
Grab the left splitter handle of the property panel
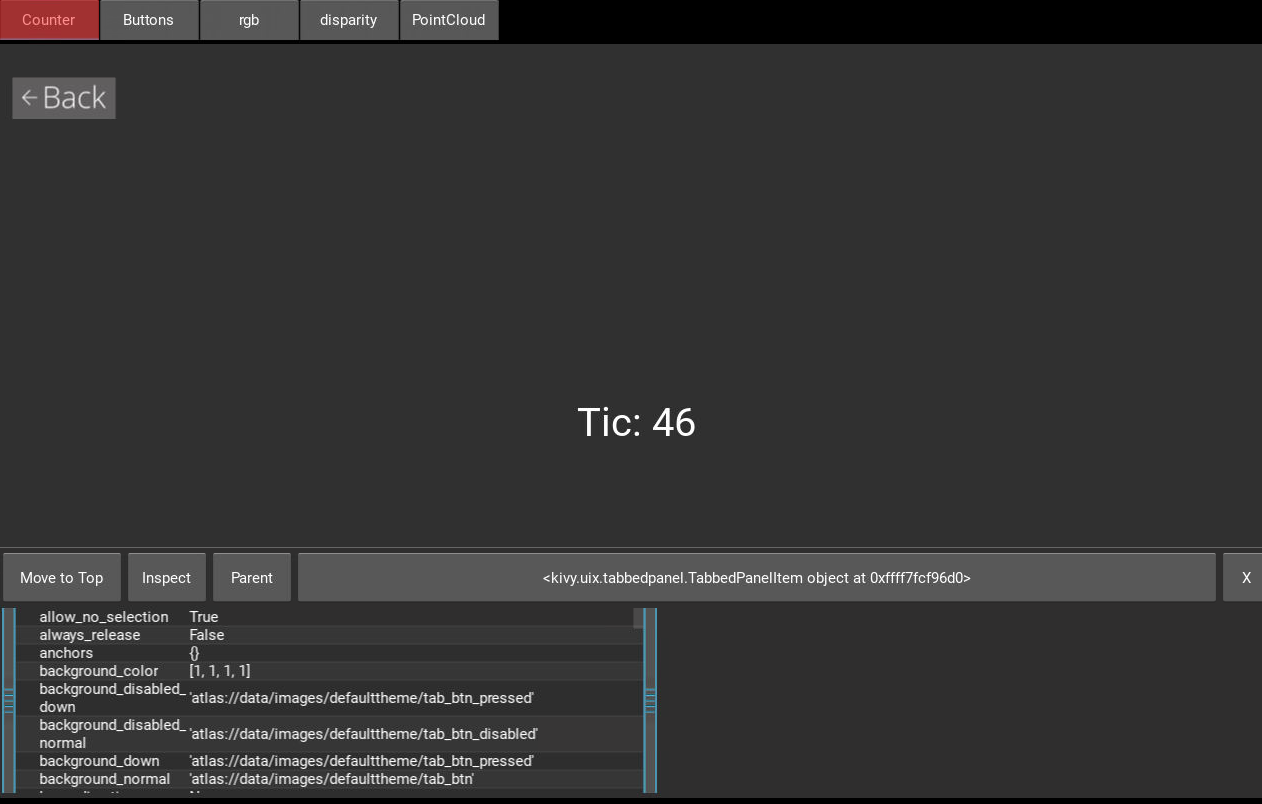(9, 700)
